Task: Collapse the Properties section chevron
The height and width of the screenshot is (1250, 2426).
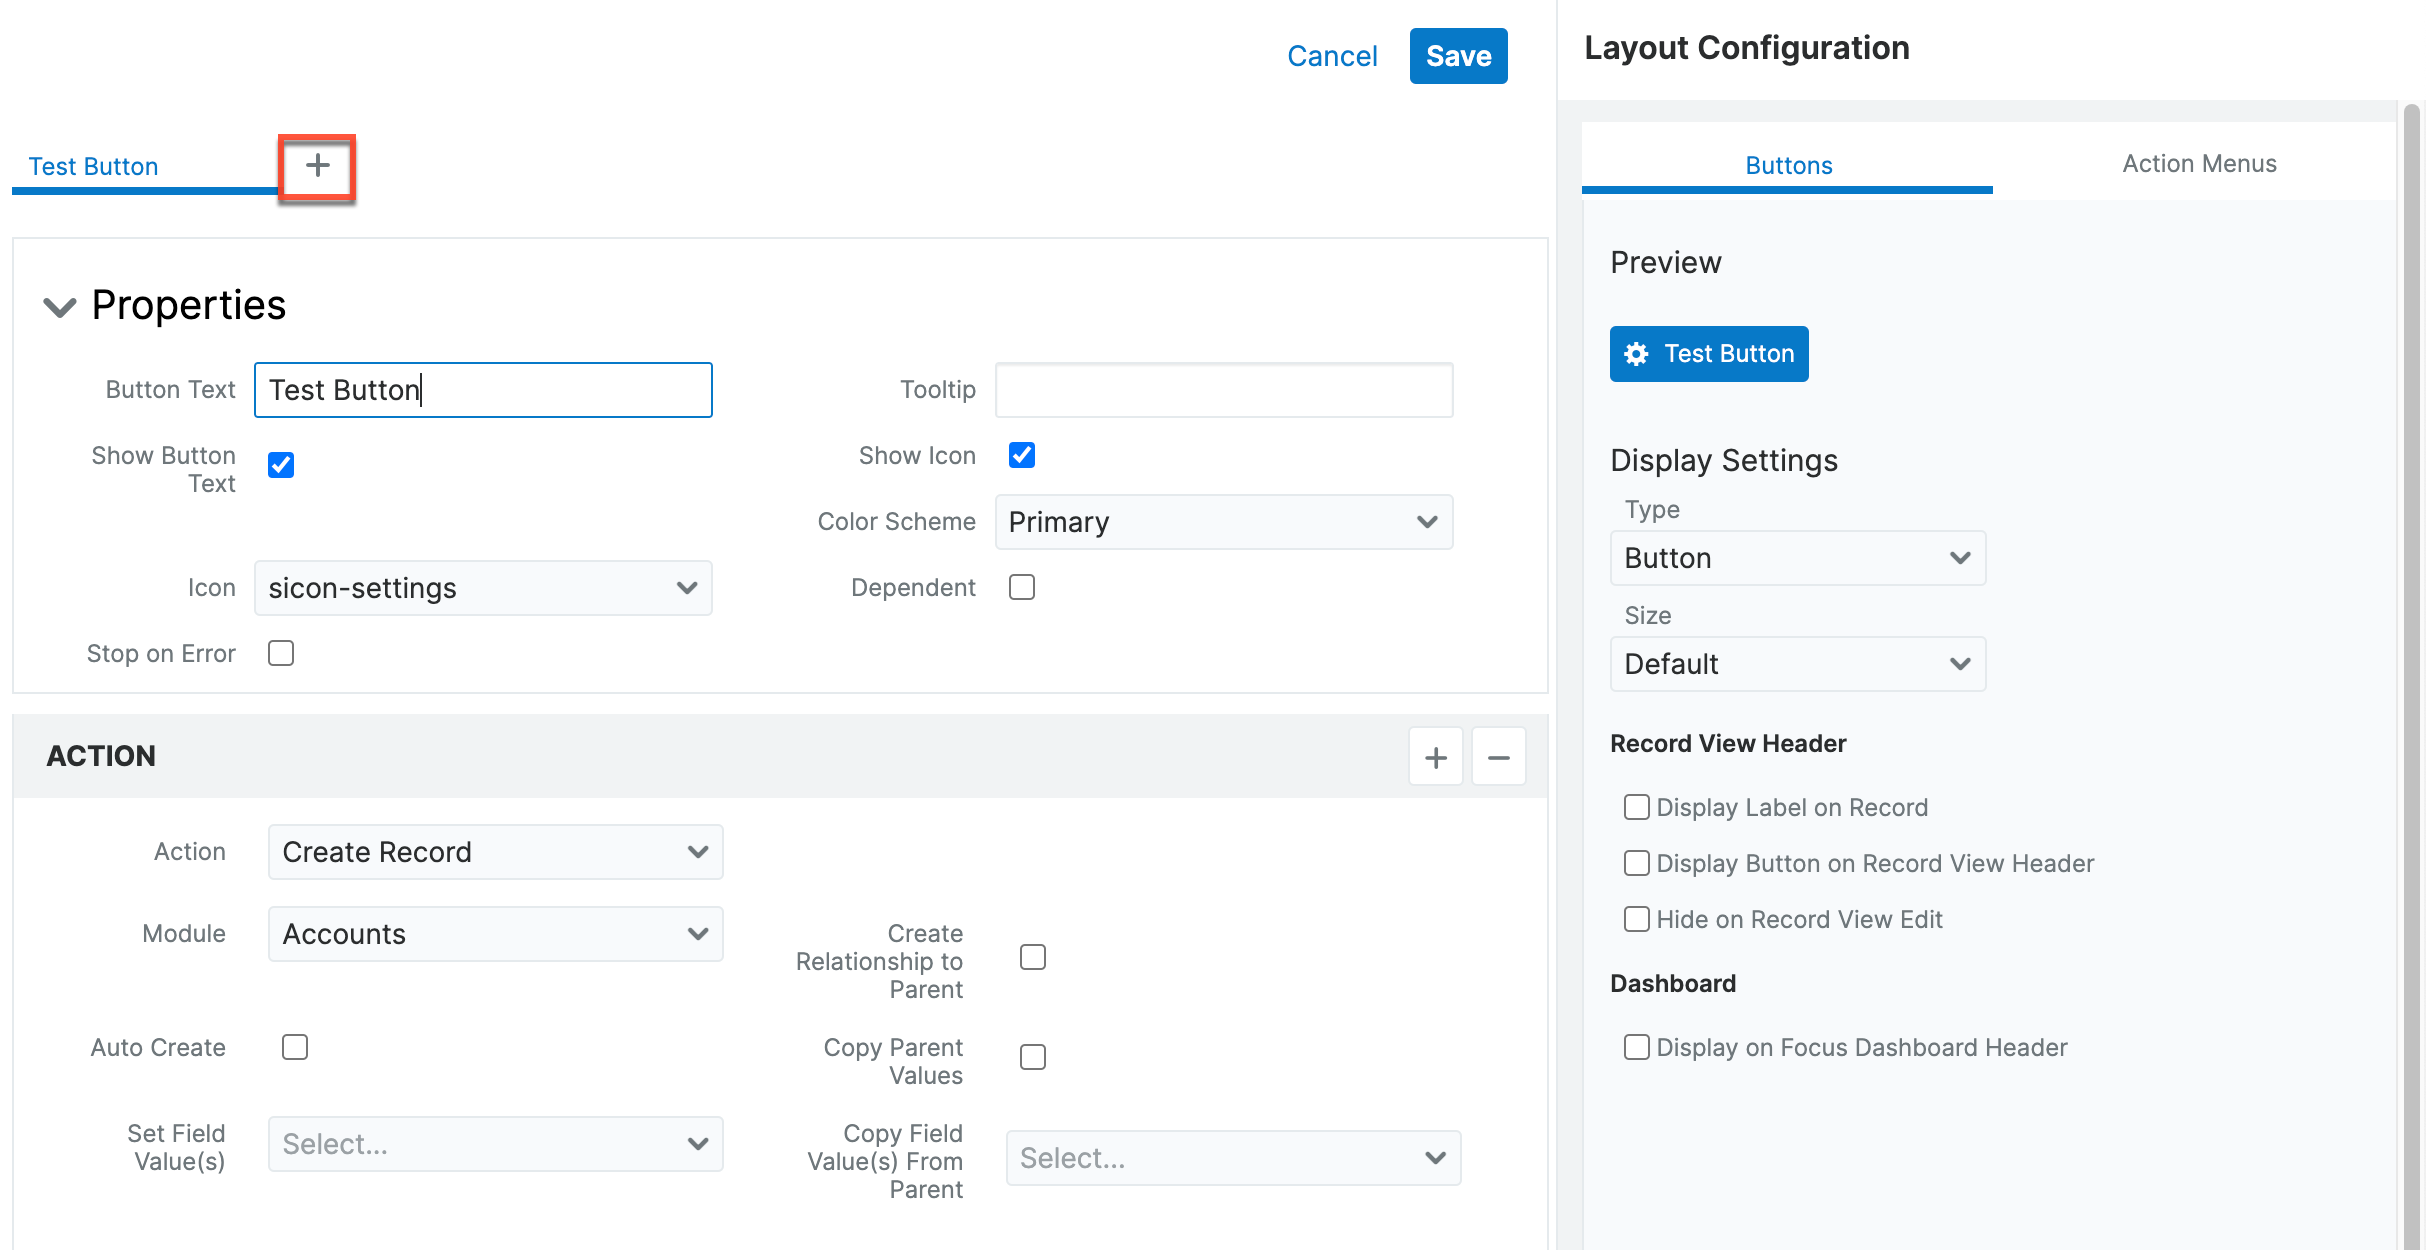Action: pyautogui.click(x=59, y=306)
